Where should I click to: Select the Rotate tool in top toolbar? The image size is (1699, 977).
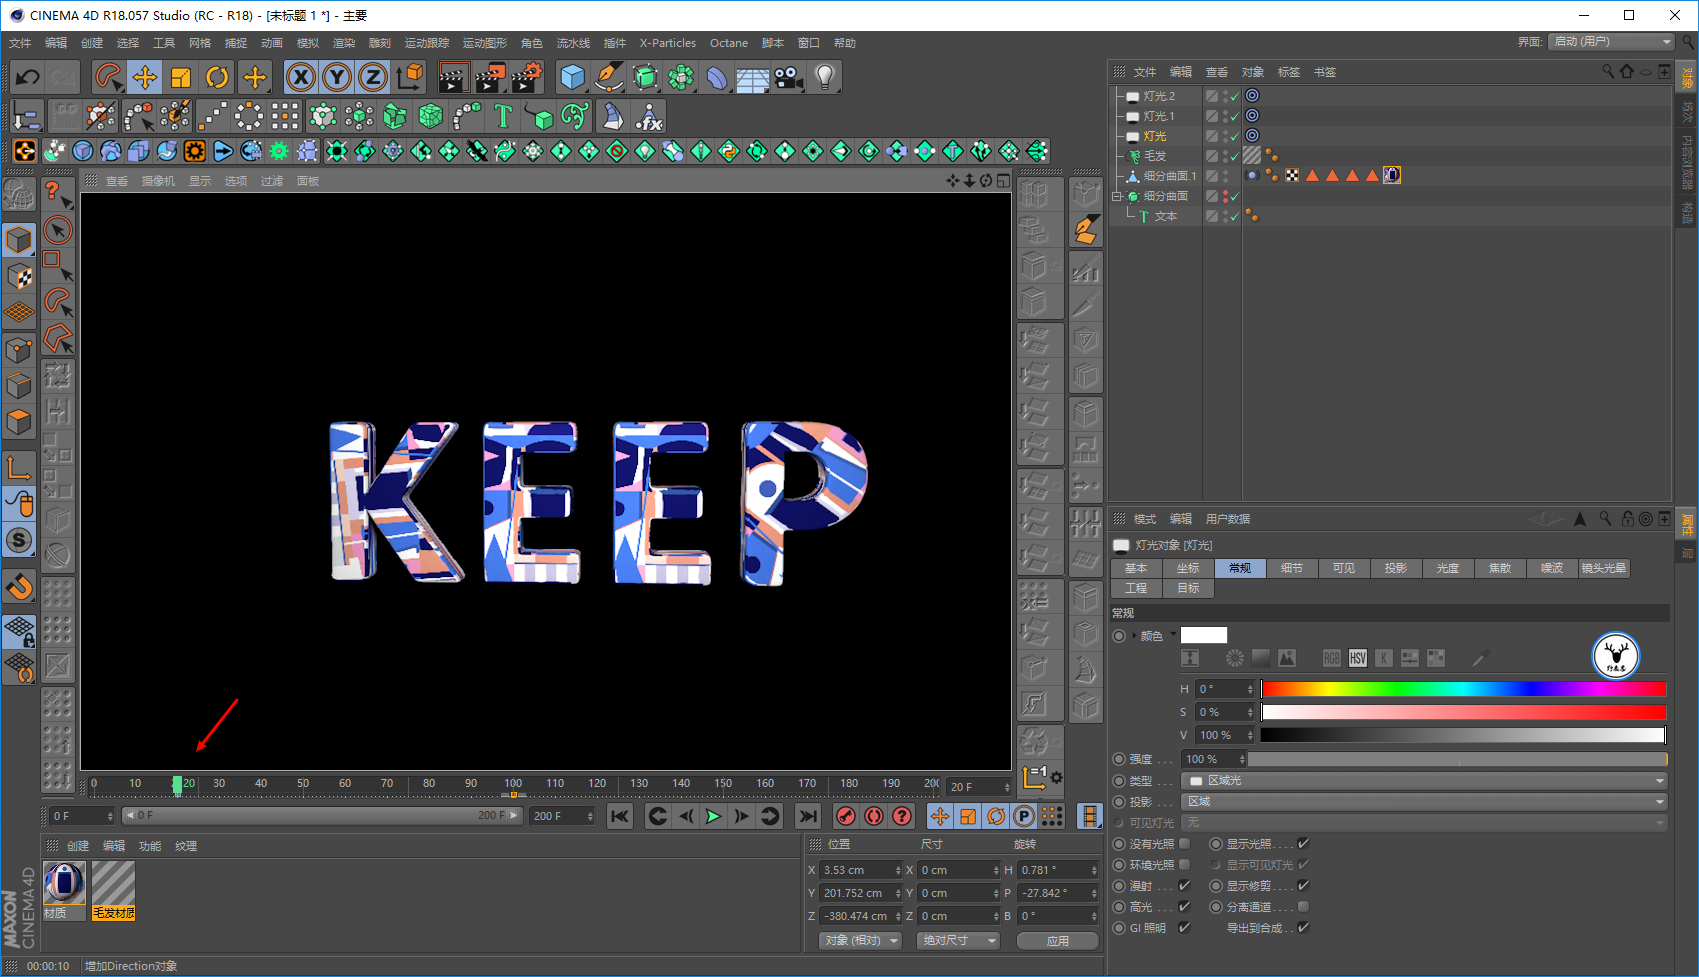click(x=217, y=77)
